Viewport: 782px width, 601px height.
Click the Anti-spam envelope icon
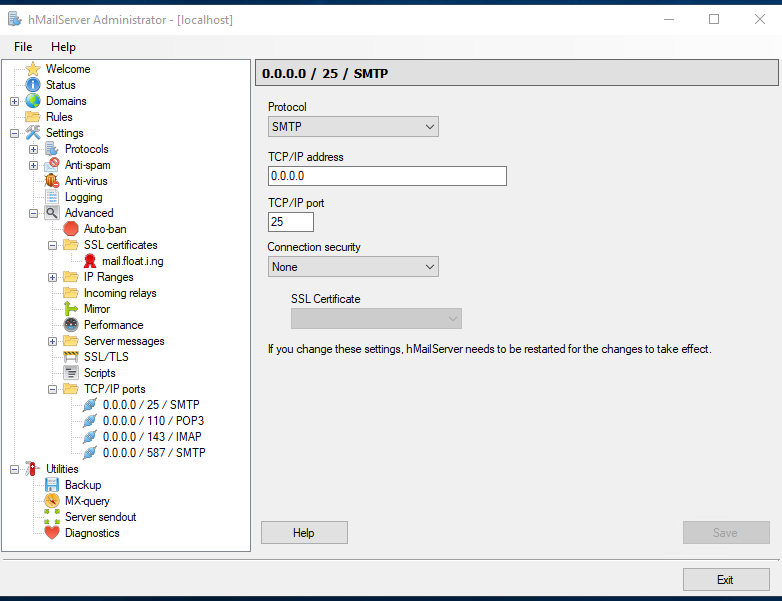52,165
